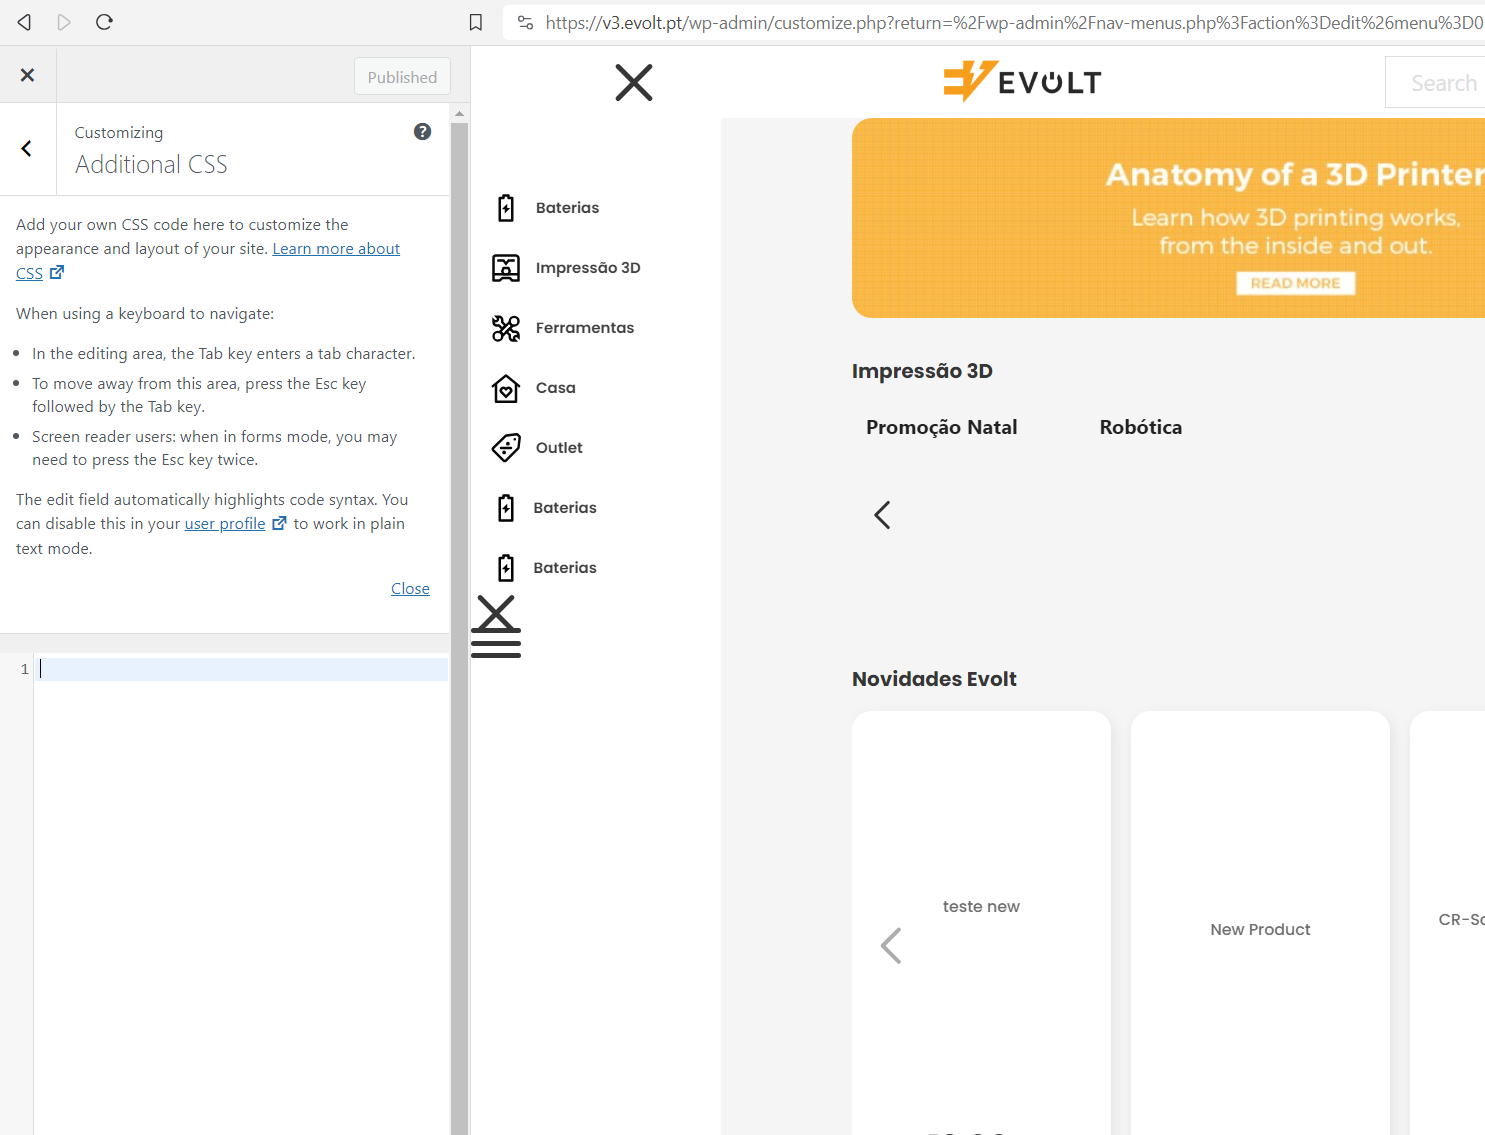Click the bookmark icon in address bar
This screenshot has width=1485, height=1135.
[476, 22]
